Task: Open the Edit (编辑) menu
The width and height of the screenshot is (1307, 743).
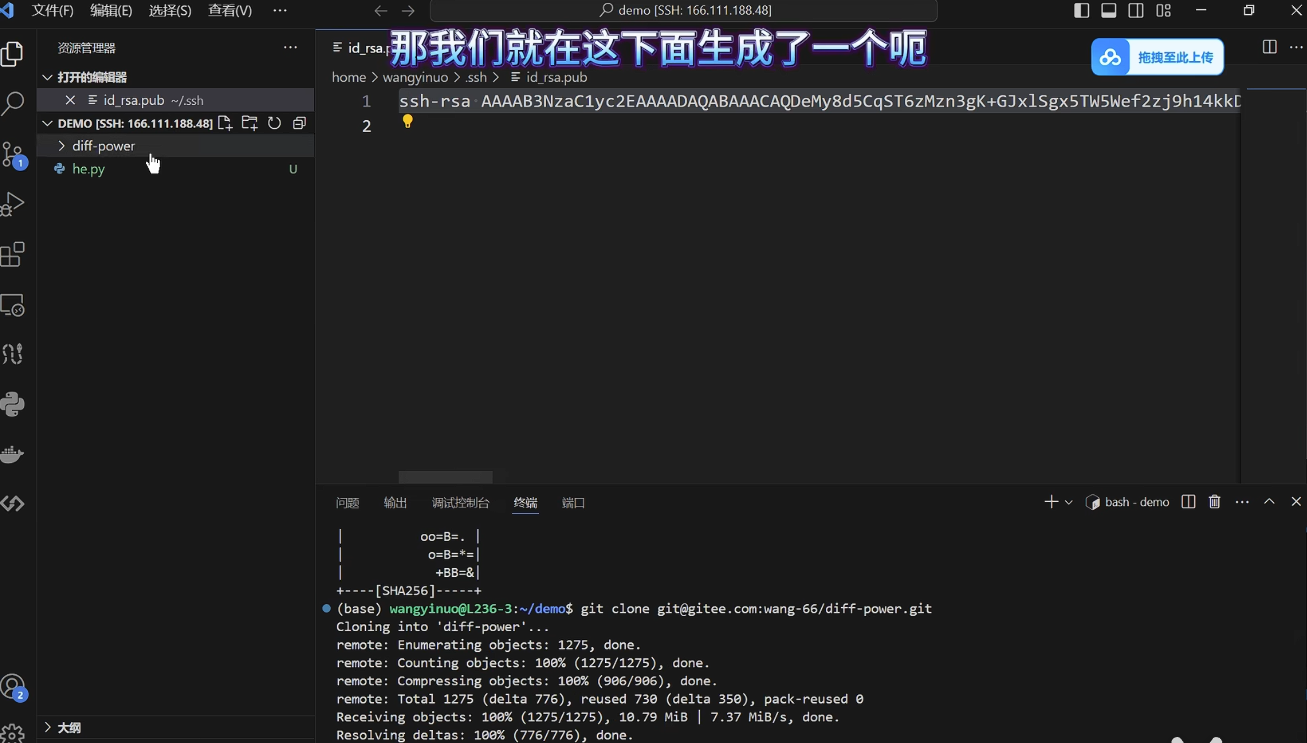Action: click(111, 11)
